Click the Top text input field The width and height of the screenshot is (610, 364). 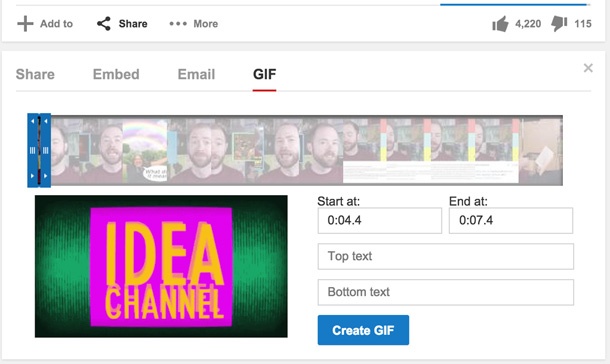445,256
